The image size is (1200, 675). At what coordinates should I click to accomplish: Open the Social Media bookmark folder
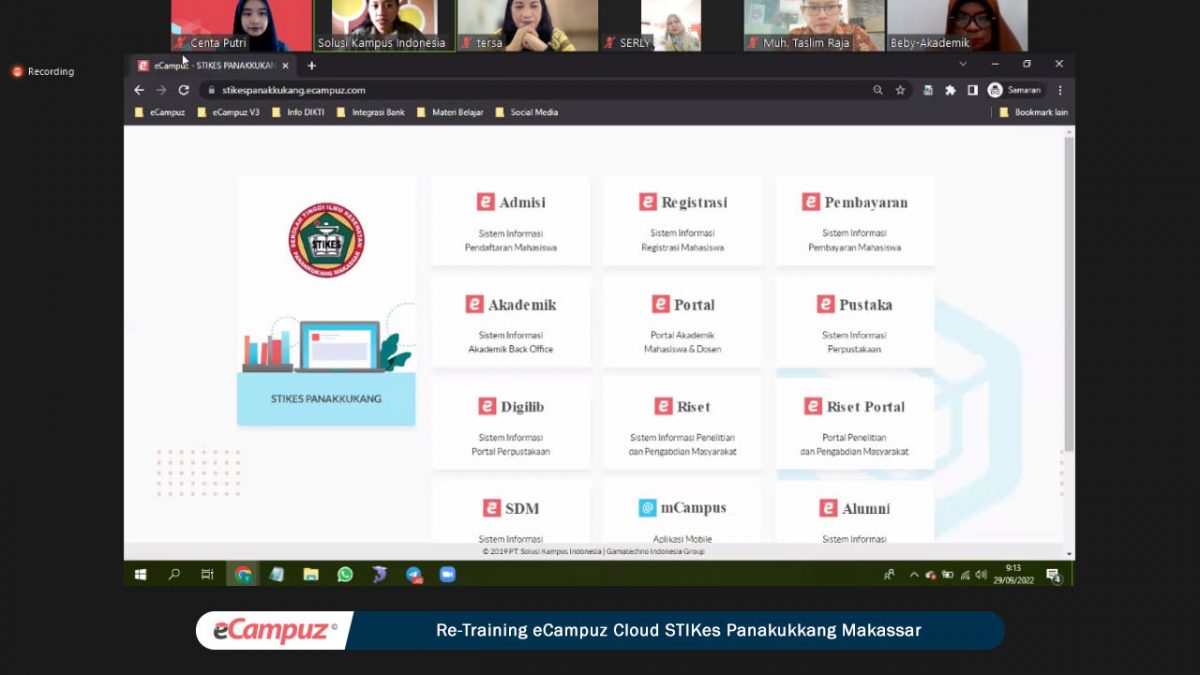coord(527,113)
